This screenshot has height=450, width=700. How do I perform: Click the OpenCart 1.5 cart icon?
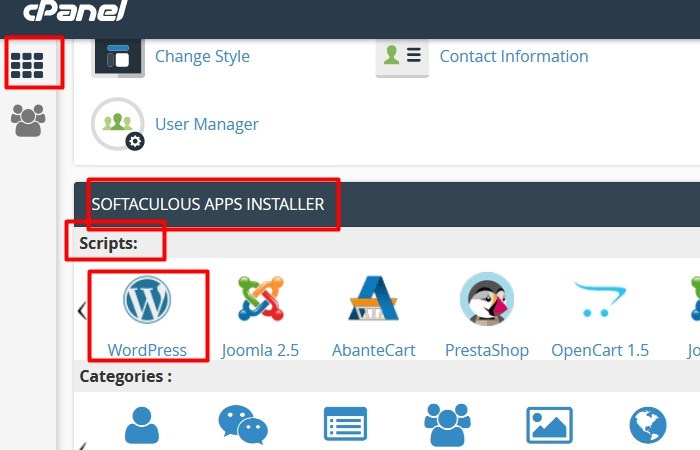coord(600,299)
